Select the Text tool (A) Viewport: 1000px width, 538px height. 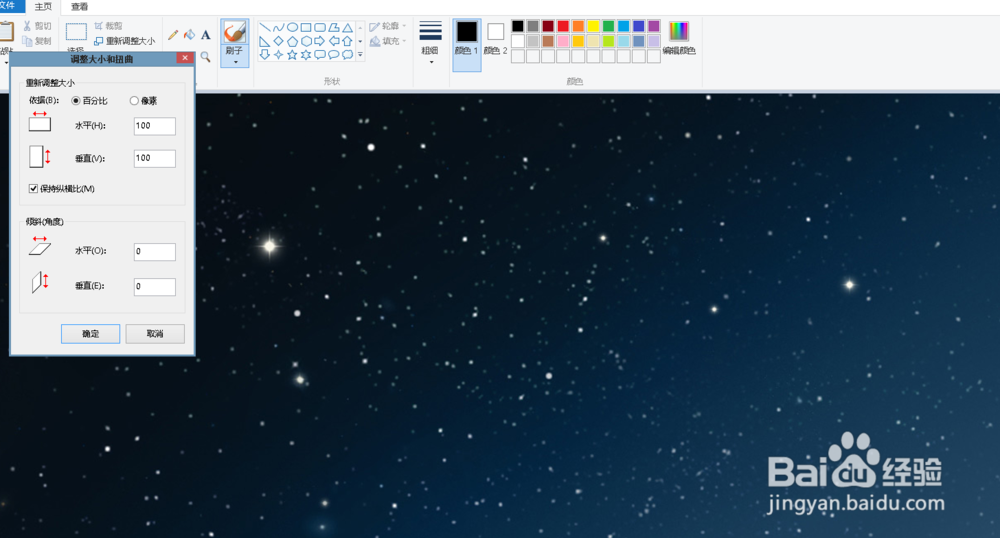[205, 34]
